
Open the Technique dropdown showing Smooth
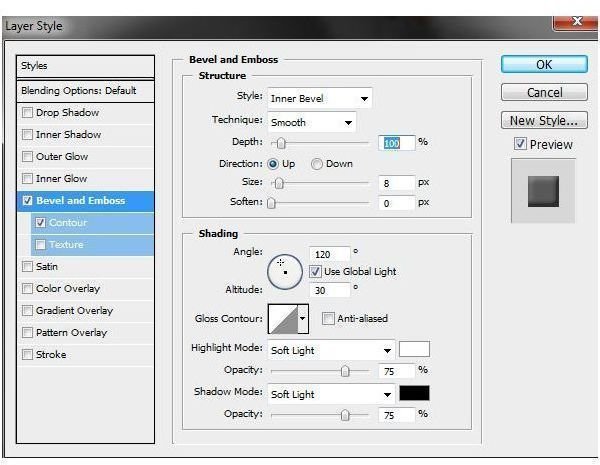312,122
